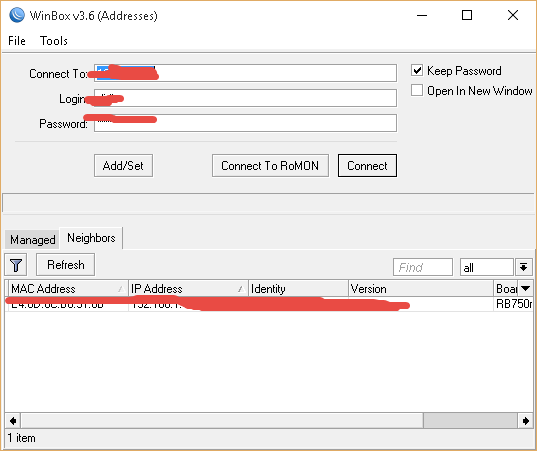Open the neighbors filter funnel icon
This screenshot has width=537, height=451.
[16, 265]
